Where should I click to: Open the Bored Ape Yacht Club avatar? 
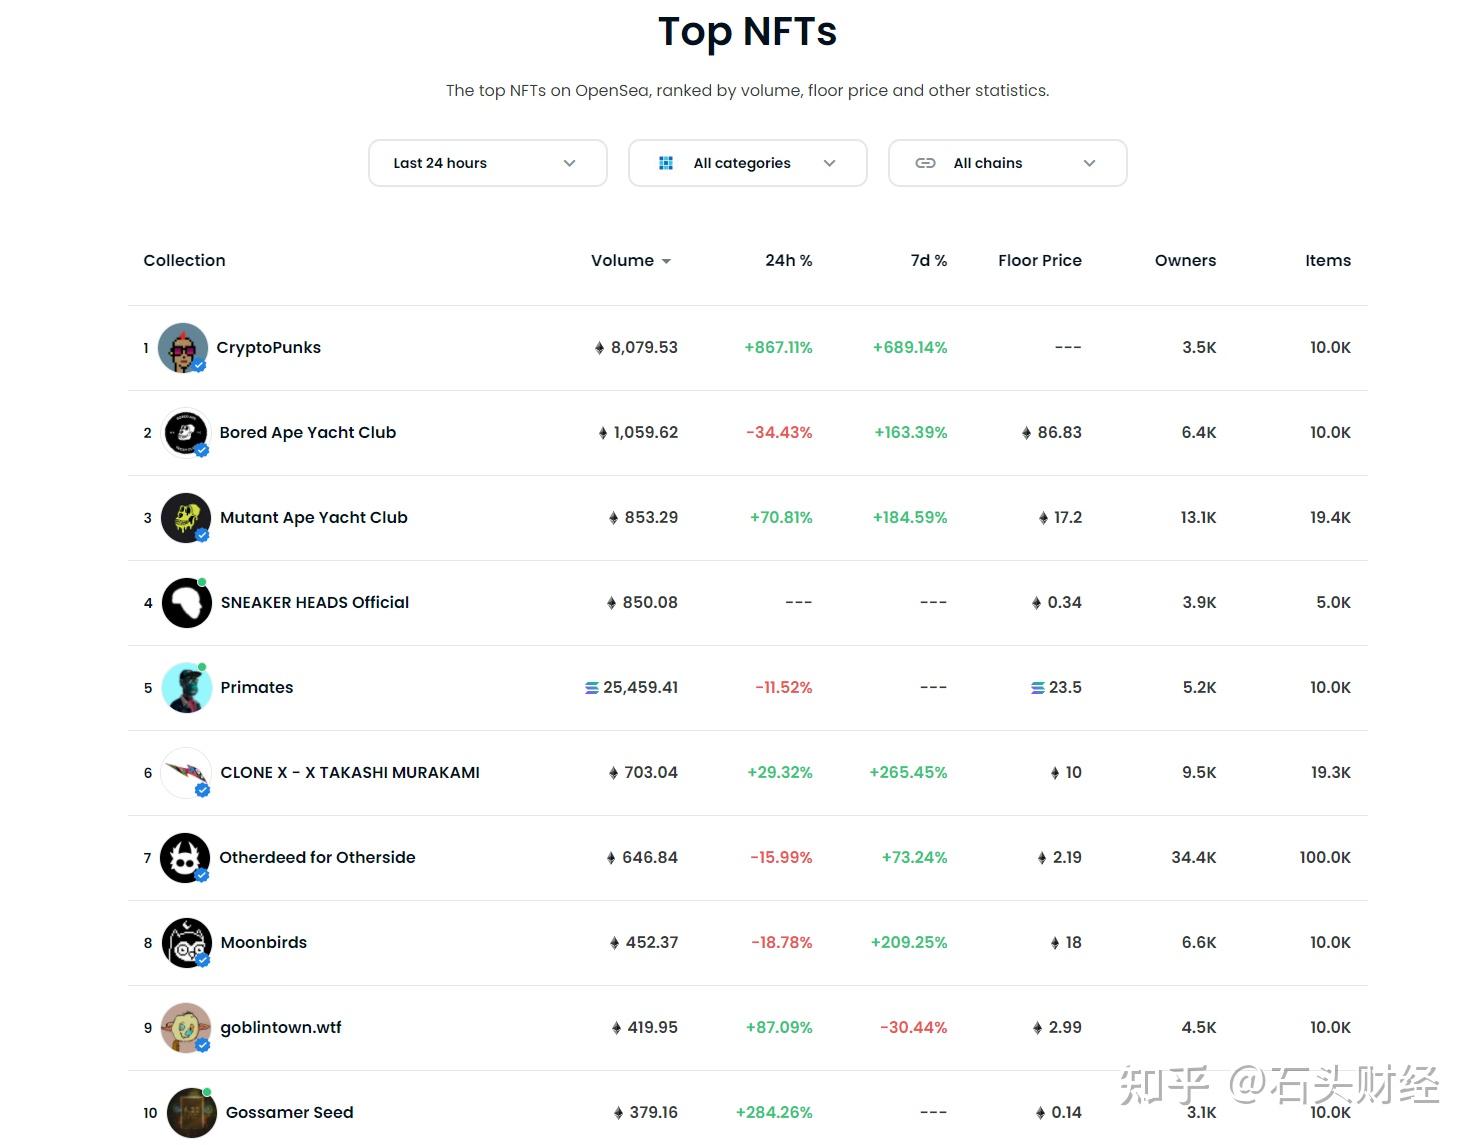click(x=186, y=433)
